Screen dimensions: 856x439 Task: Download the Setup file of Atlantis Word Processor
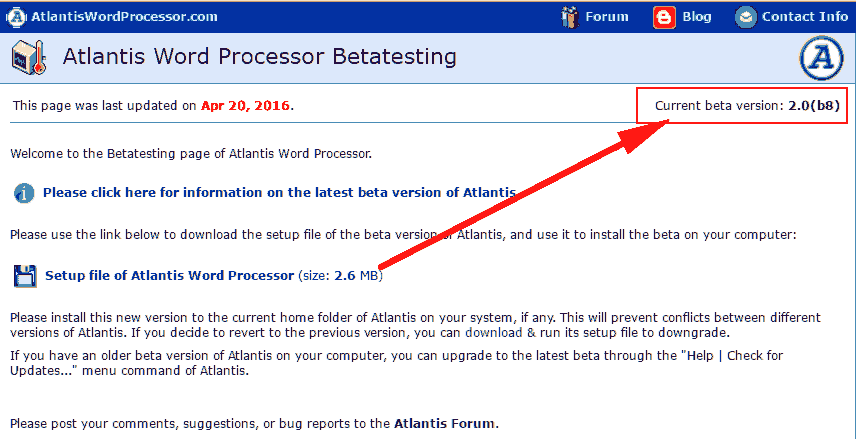pos(170,275)
